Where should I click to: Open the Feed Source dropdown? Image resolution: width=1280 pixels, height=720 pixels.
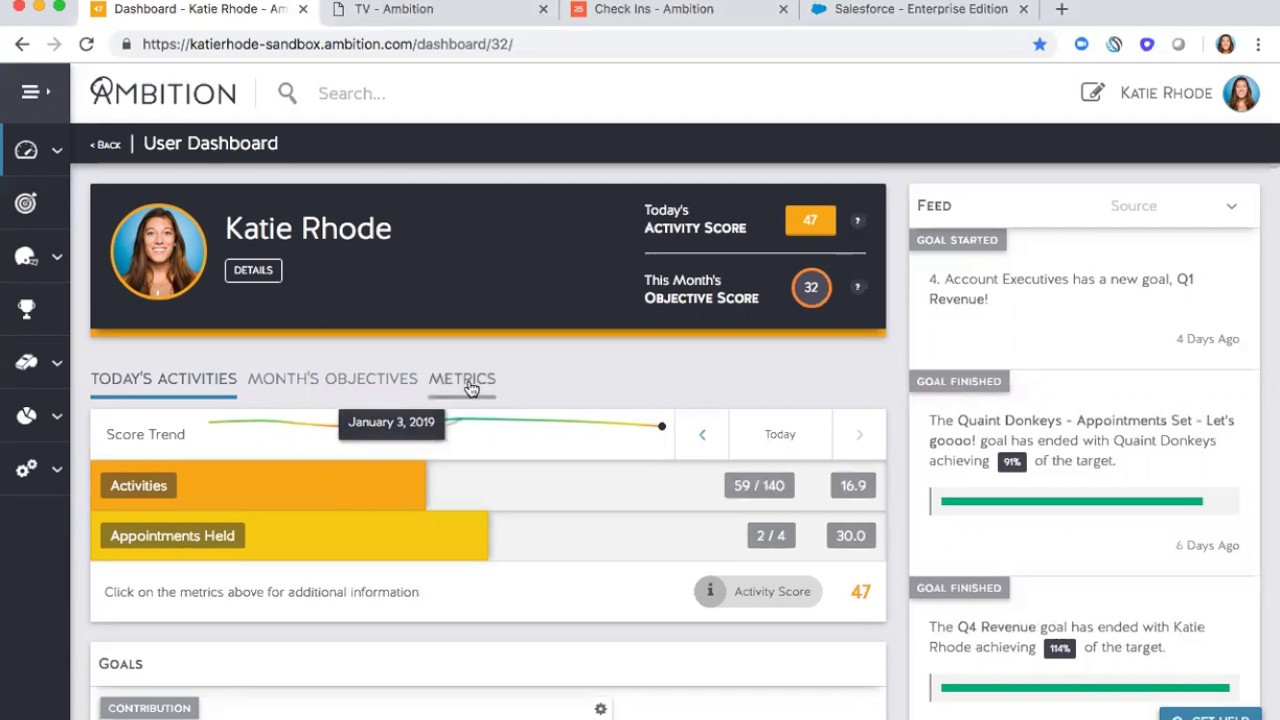[x=1173, y=206]
